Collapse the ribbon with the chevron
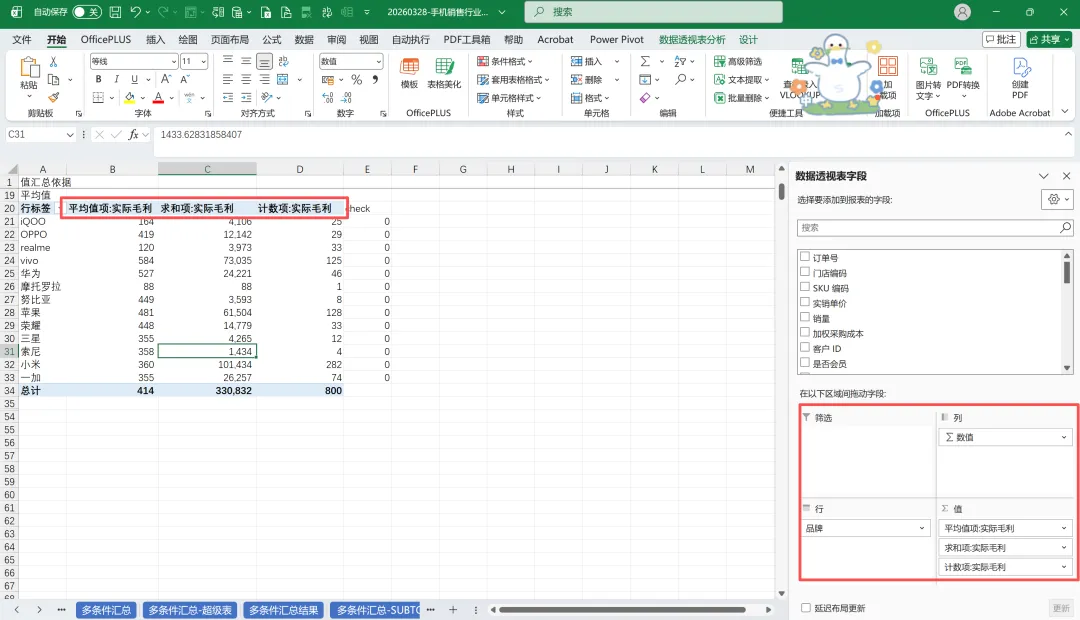This screenshot has width=1080, height=620. (x=1065, y=112)
